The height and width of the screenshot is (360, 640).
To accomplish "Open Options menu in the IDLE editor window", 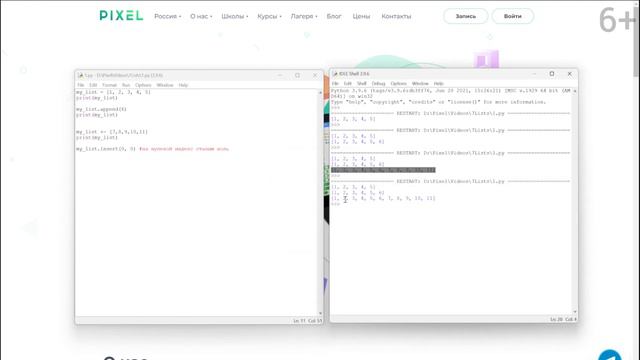I will [143, 85].
